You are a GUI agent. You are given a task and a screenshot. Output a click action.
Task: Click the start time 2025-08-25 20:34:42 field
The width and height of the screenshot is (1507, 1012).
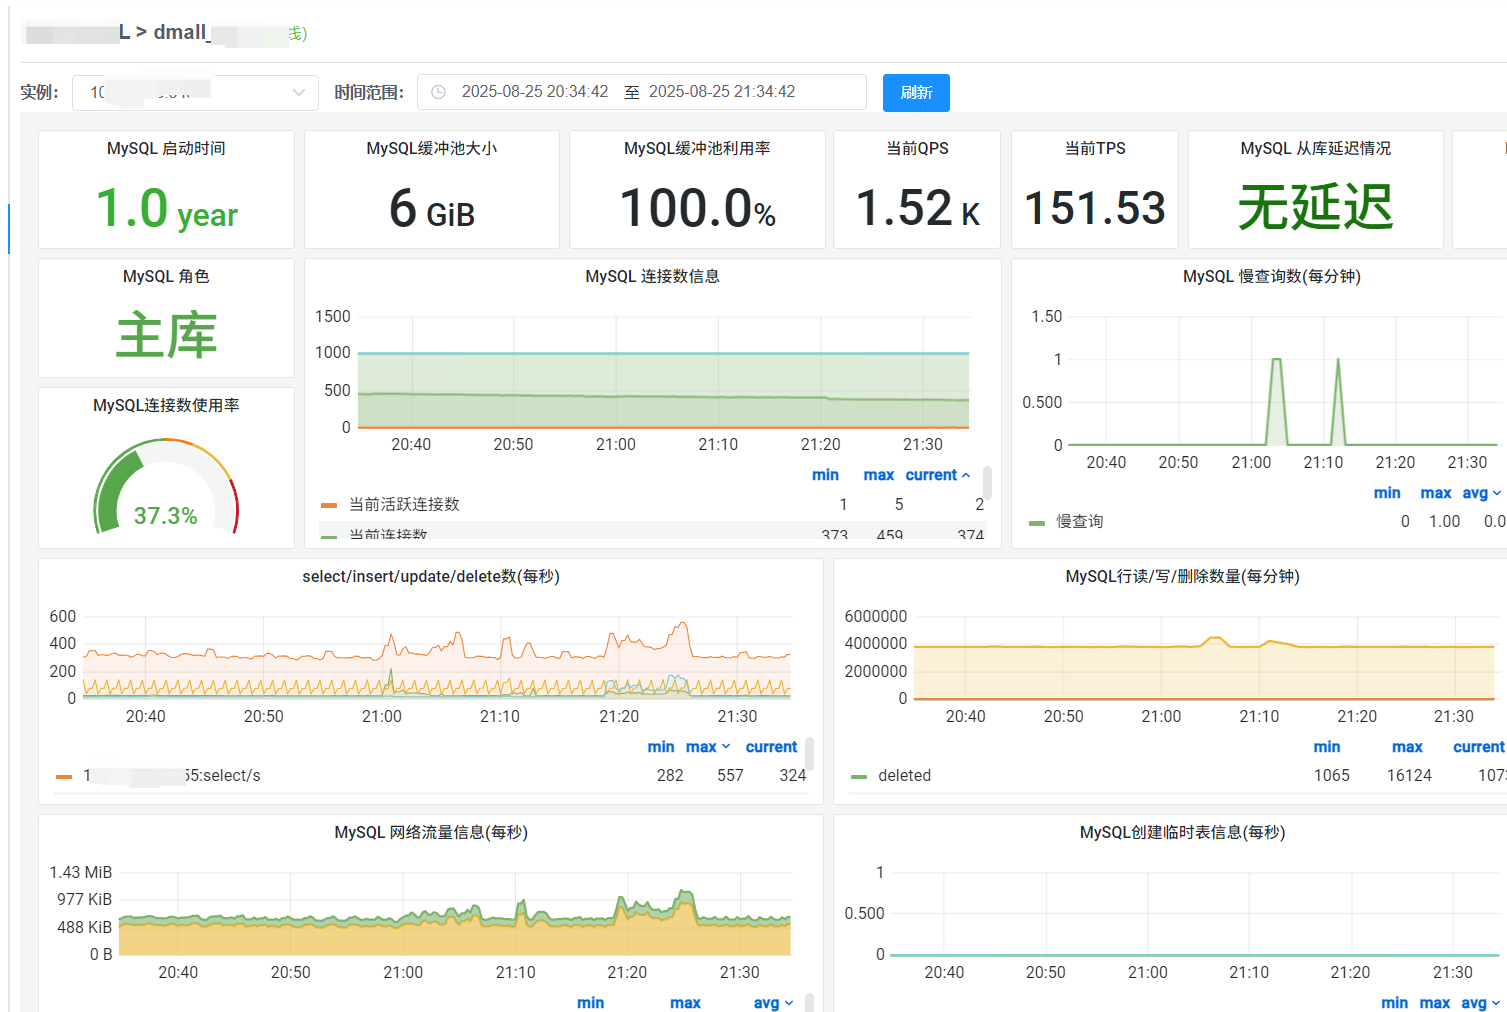[x=534, y=92]
